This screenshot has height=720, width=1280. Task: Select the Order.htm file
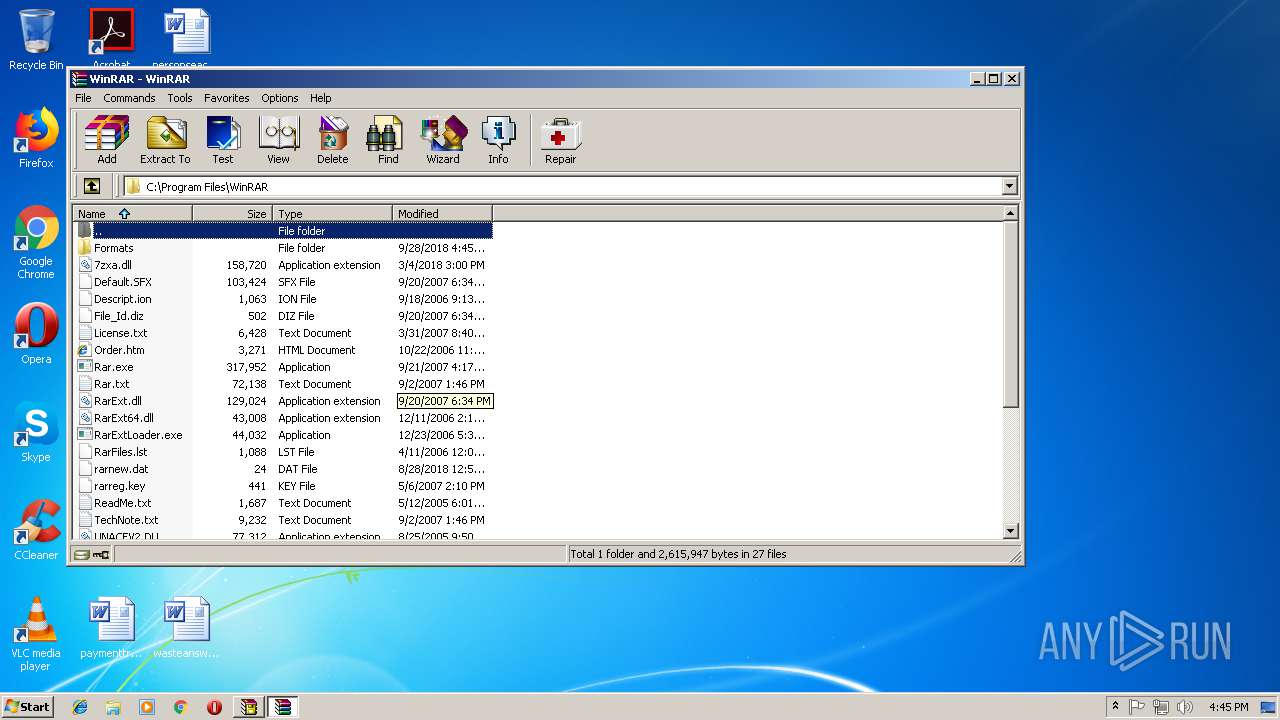pyautogui.click(x=285, y=350)
